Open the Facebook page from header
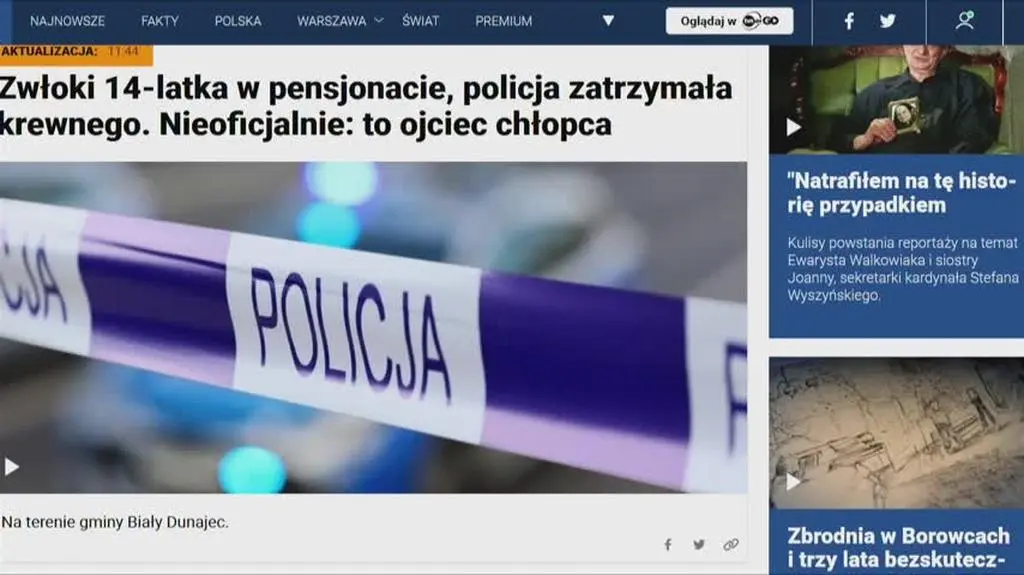Image resolution: width=1024 pixels, height=575 pixels. pos(849,21)
